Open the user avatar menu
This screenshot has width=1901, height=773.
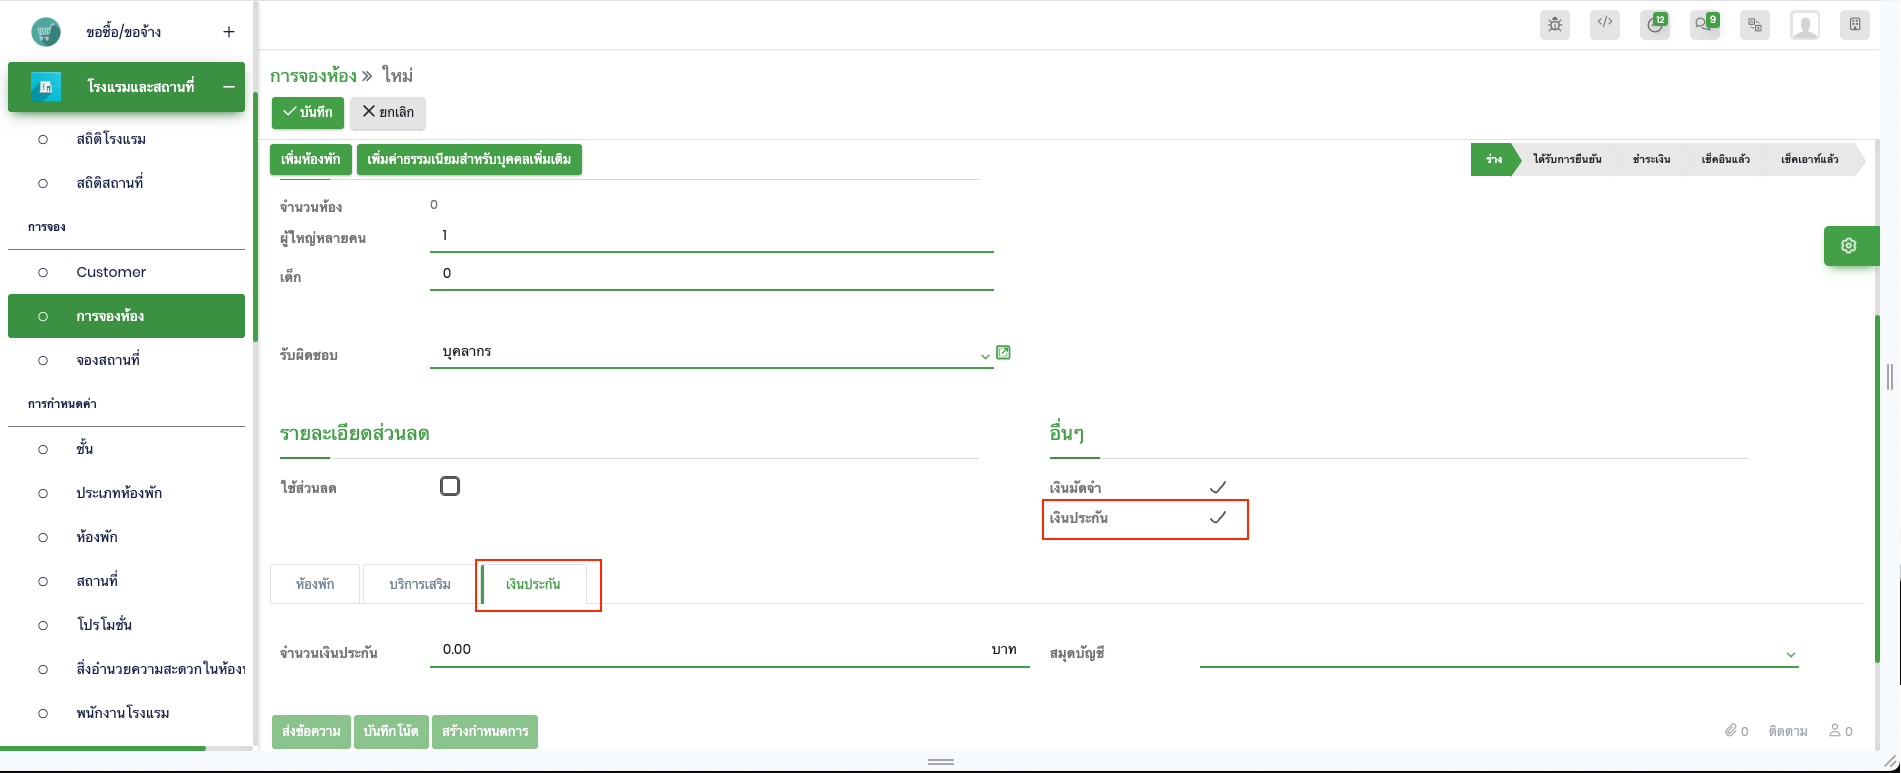click(x=1805, y=25)
